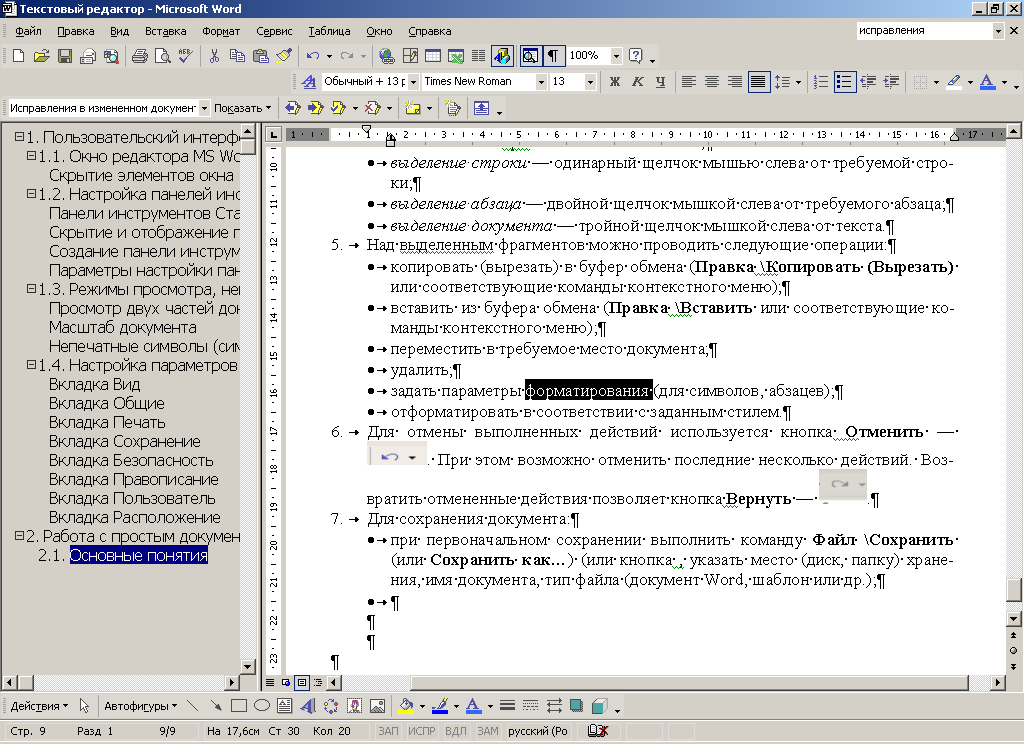Open Автофигуры dropdown menu
This screenshot has height=744, width=1024.
(x=140, y=706)
